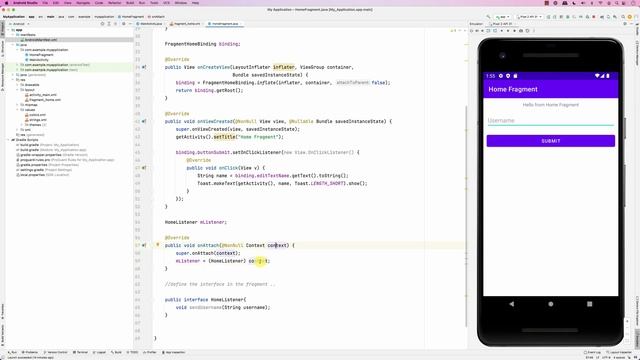The height and width of the screenshot is (360, 640).
Task: Click the editor vertical scrollbar
Action: (x=467, y=216)
